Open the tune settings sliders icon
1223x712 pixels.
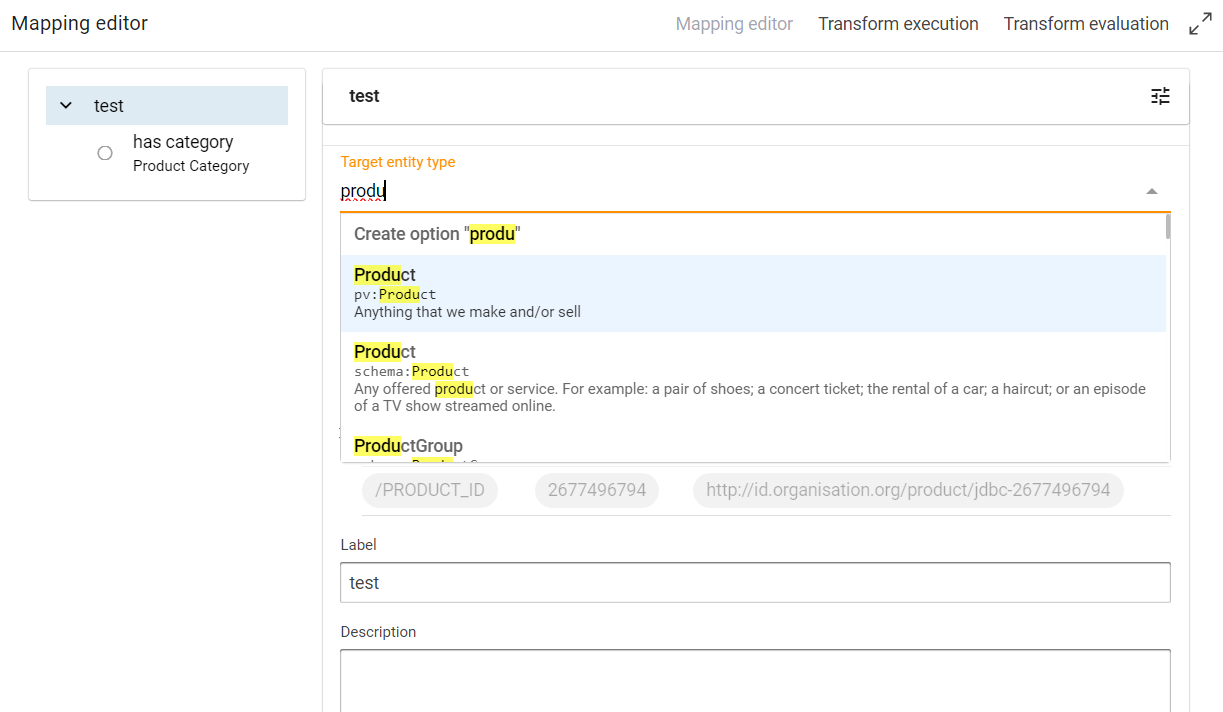(x=1160, y=96)
